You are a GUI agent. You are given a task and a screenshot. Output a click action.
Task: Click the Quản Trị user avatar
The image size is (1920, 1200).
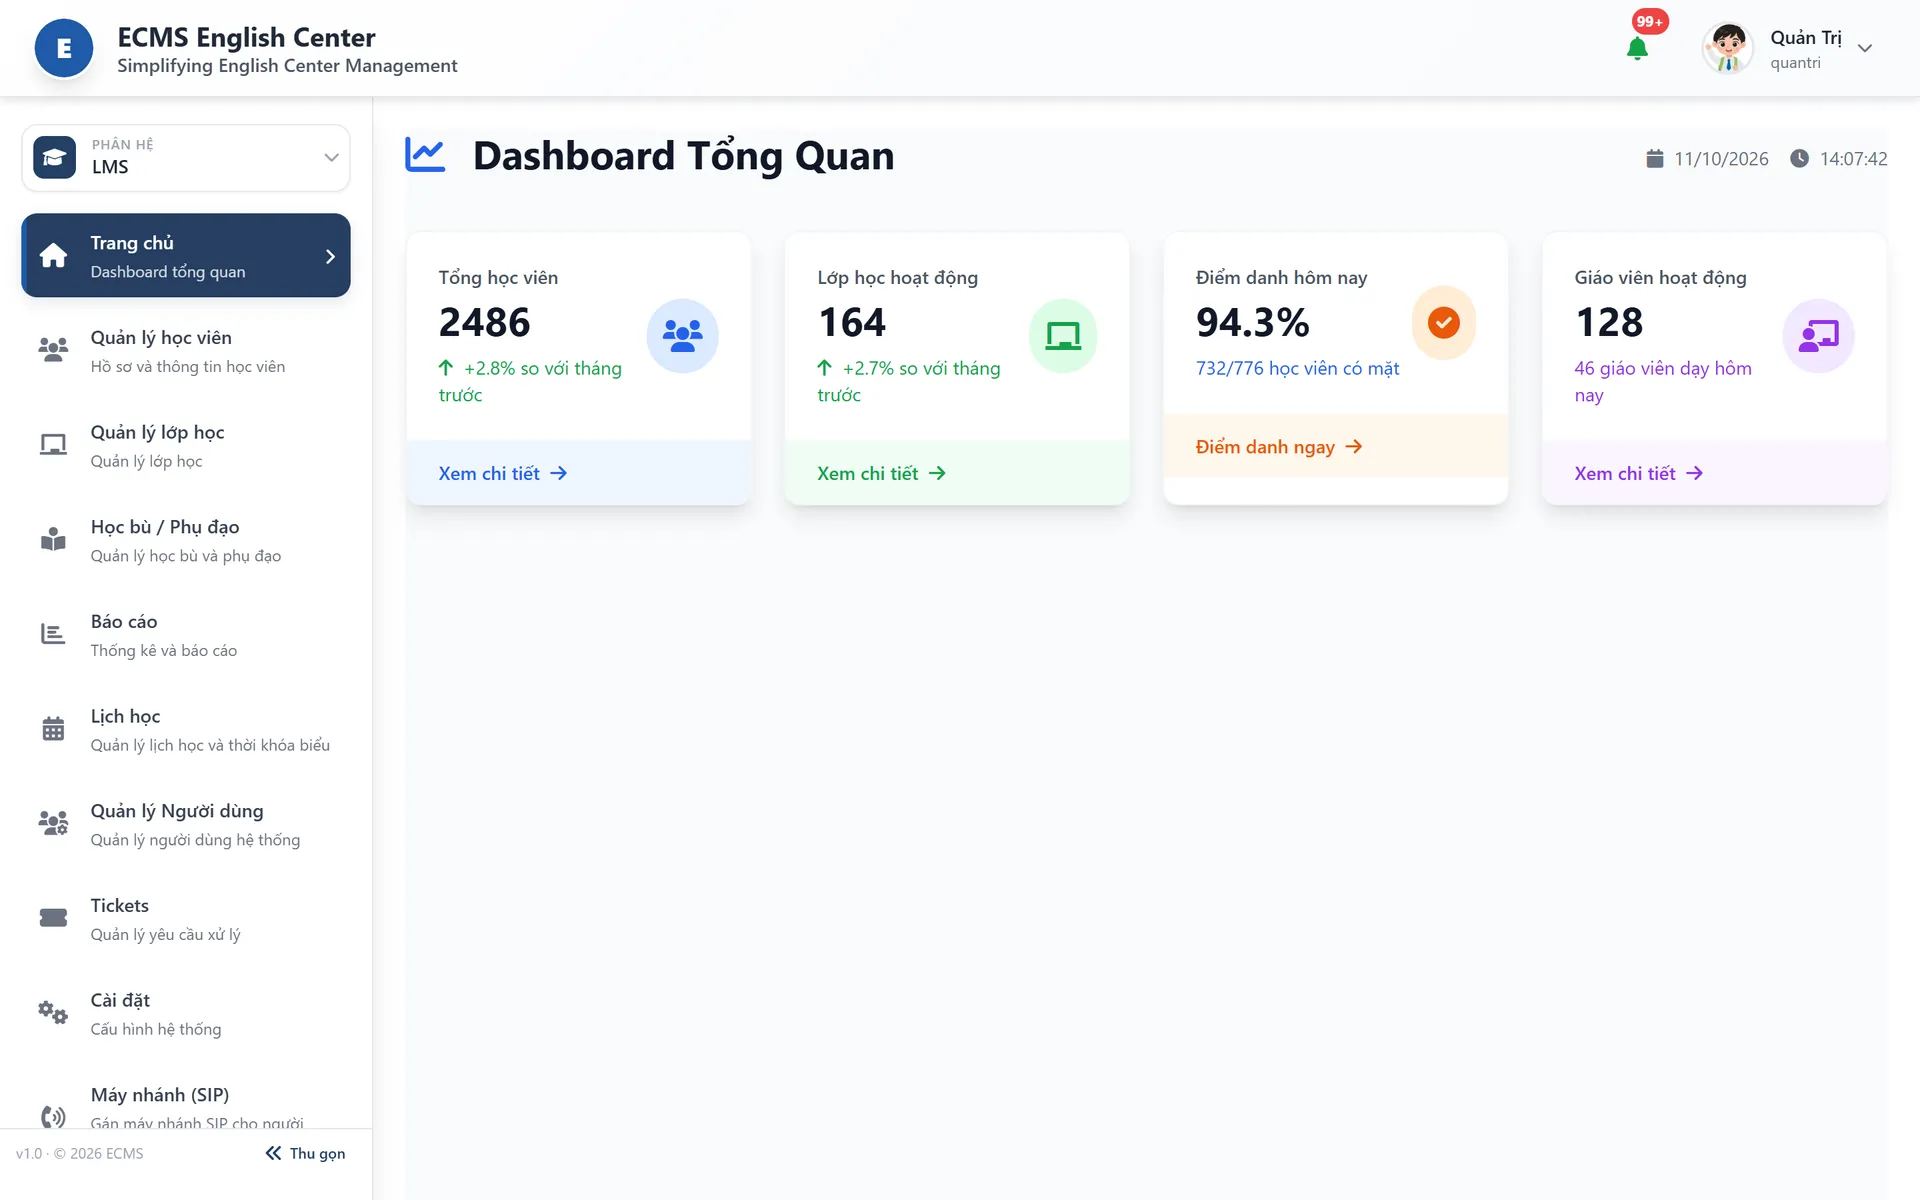pos(1727,48)
